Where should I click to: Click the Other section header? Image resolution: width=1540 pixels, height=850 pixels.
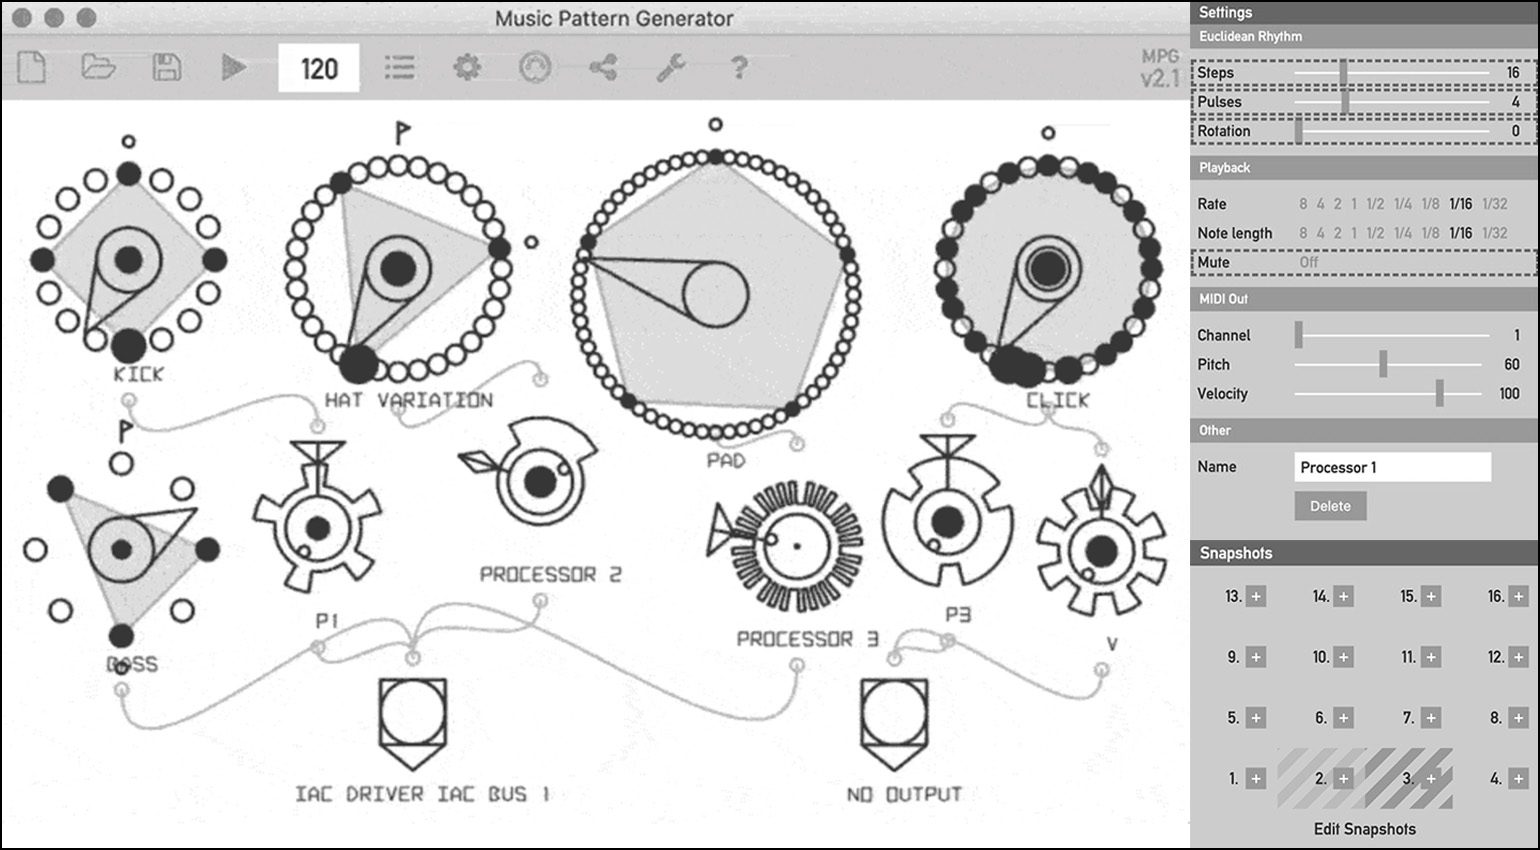(x=1364, y=430)
